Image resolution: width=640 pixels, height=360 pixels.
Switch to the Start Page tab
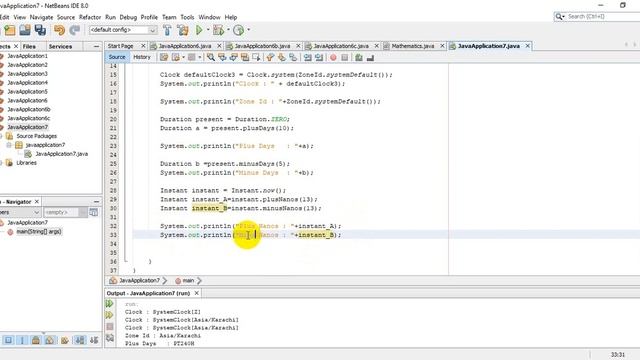click(x=120, y=46)
